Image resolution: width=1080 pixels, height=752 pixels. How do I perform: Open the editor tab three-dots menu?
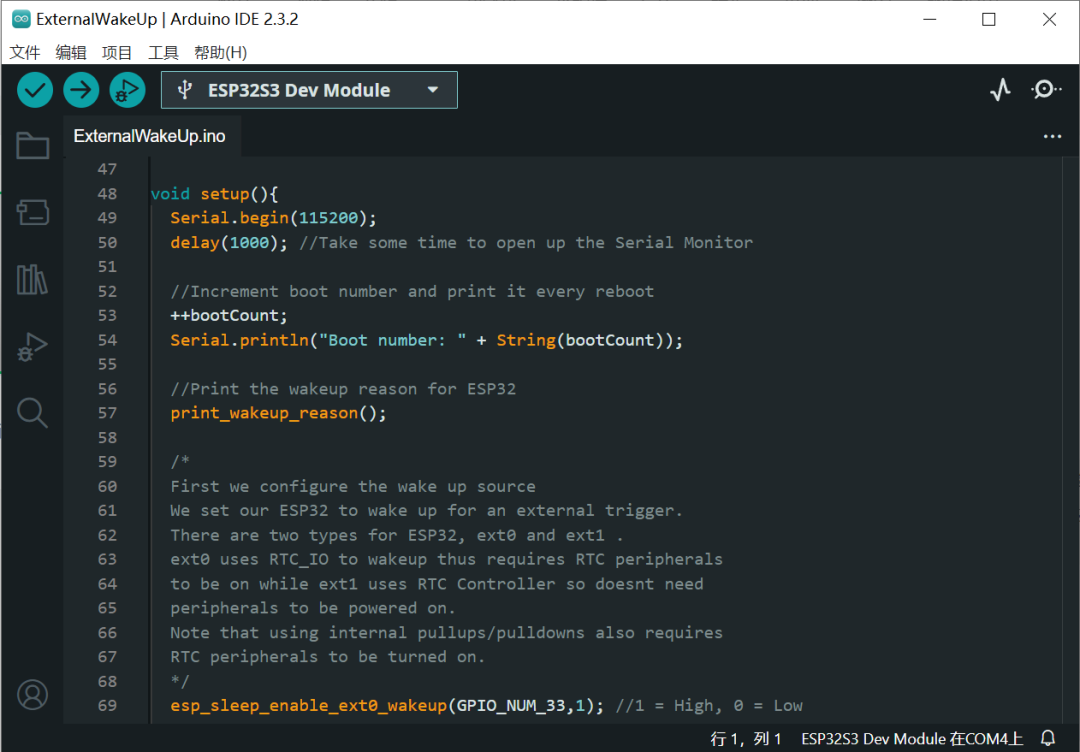pos(1052,136)
